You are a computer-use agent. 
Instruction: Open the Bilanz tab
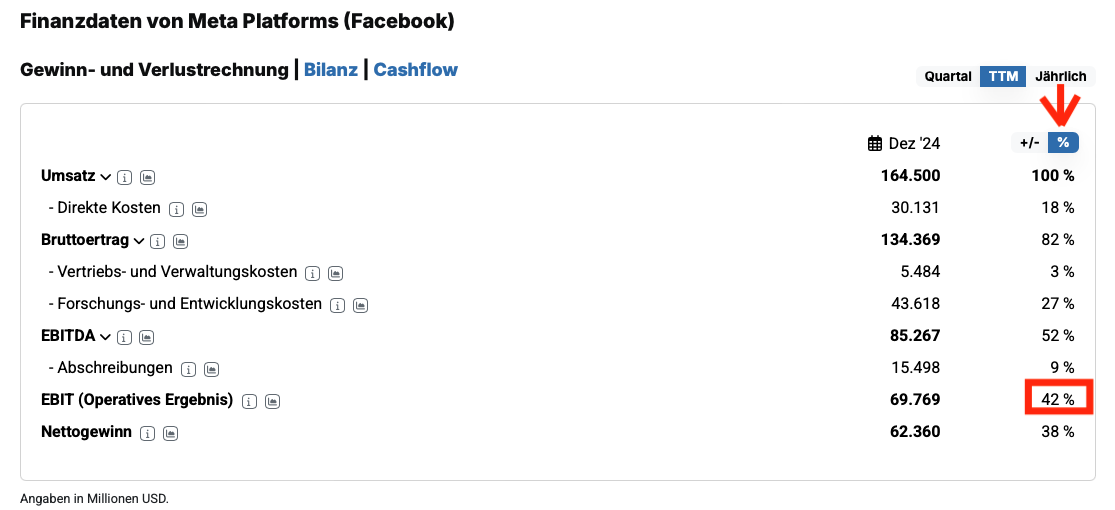(x=330, y=70)
